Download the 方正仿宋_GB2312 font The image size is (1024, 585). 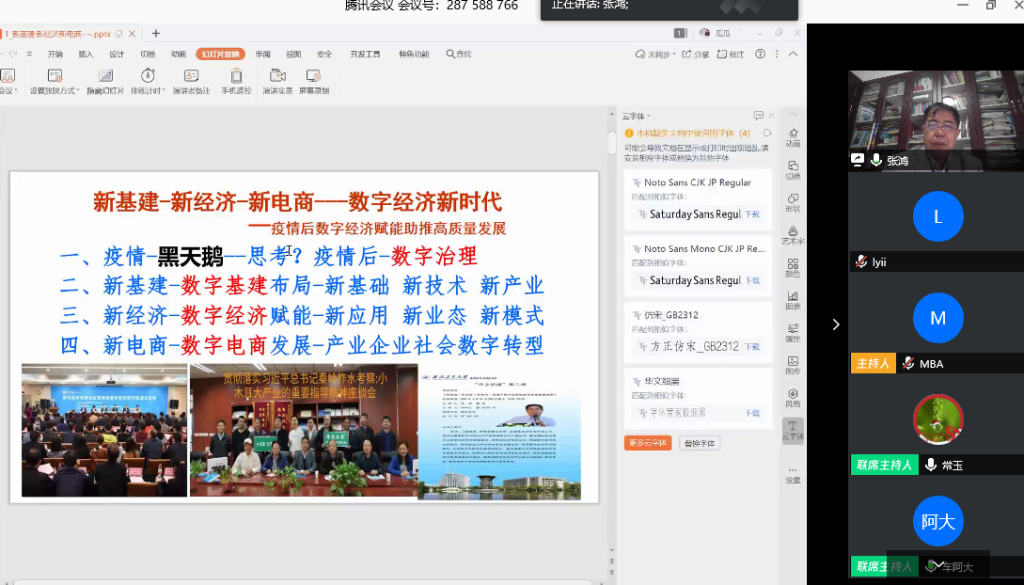pyautogui.click(x=753, y=346)
